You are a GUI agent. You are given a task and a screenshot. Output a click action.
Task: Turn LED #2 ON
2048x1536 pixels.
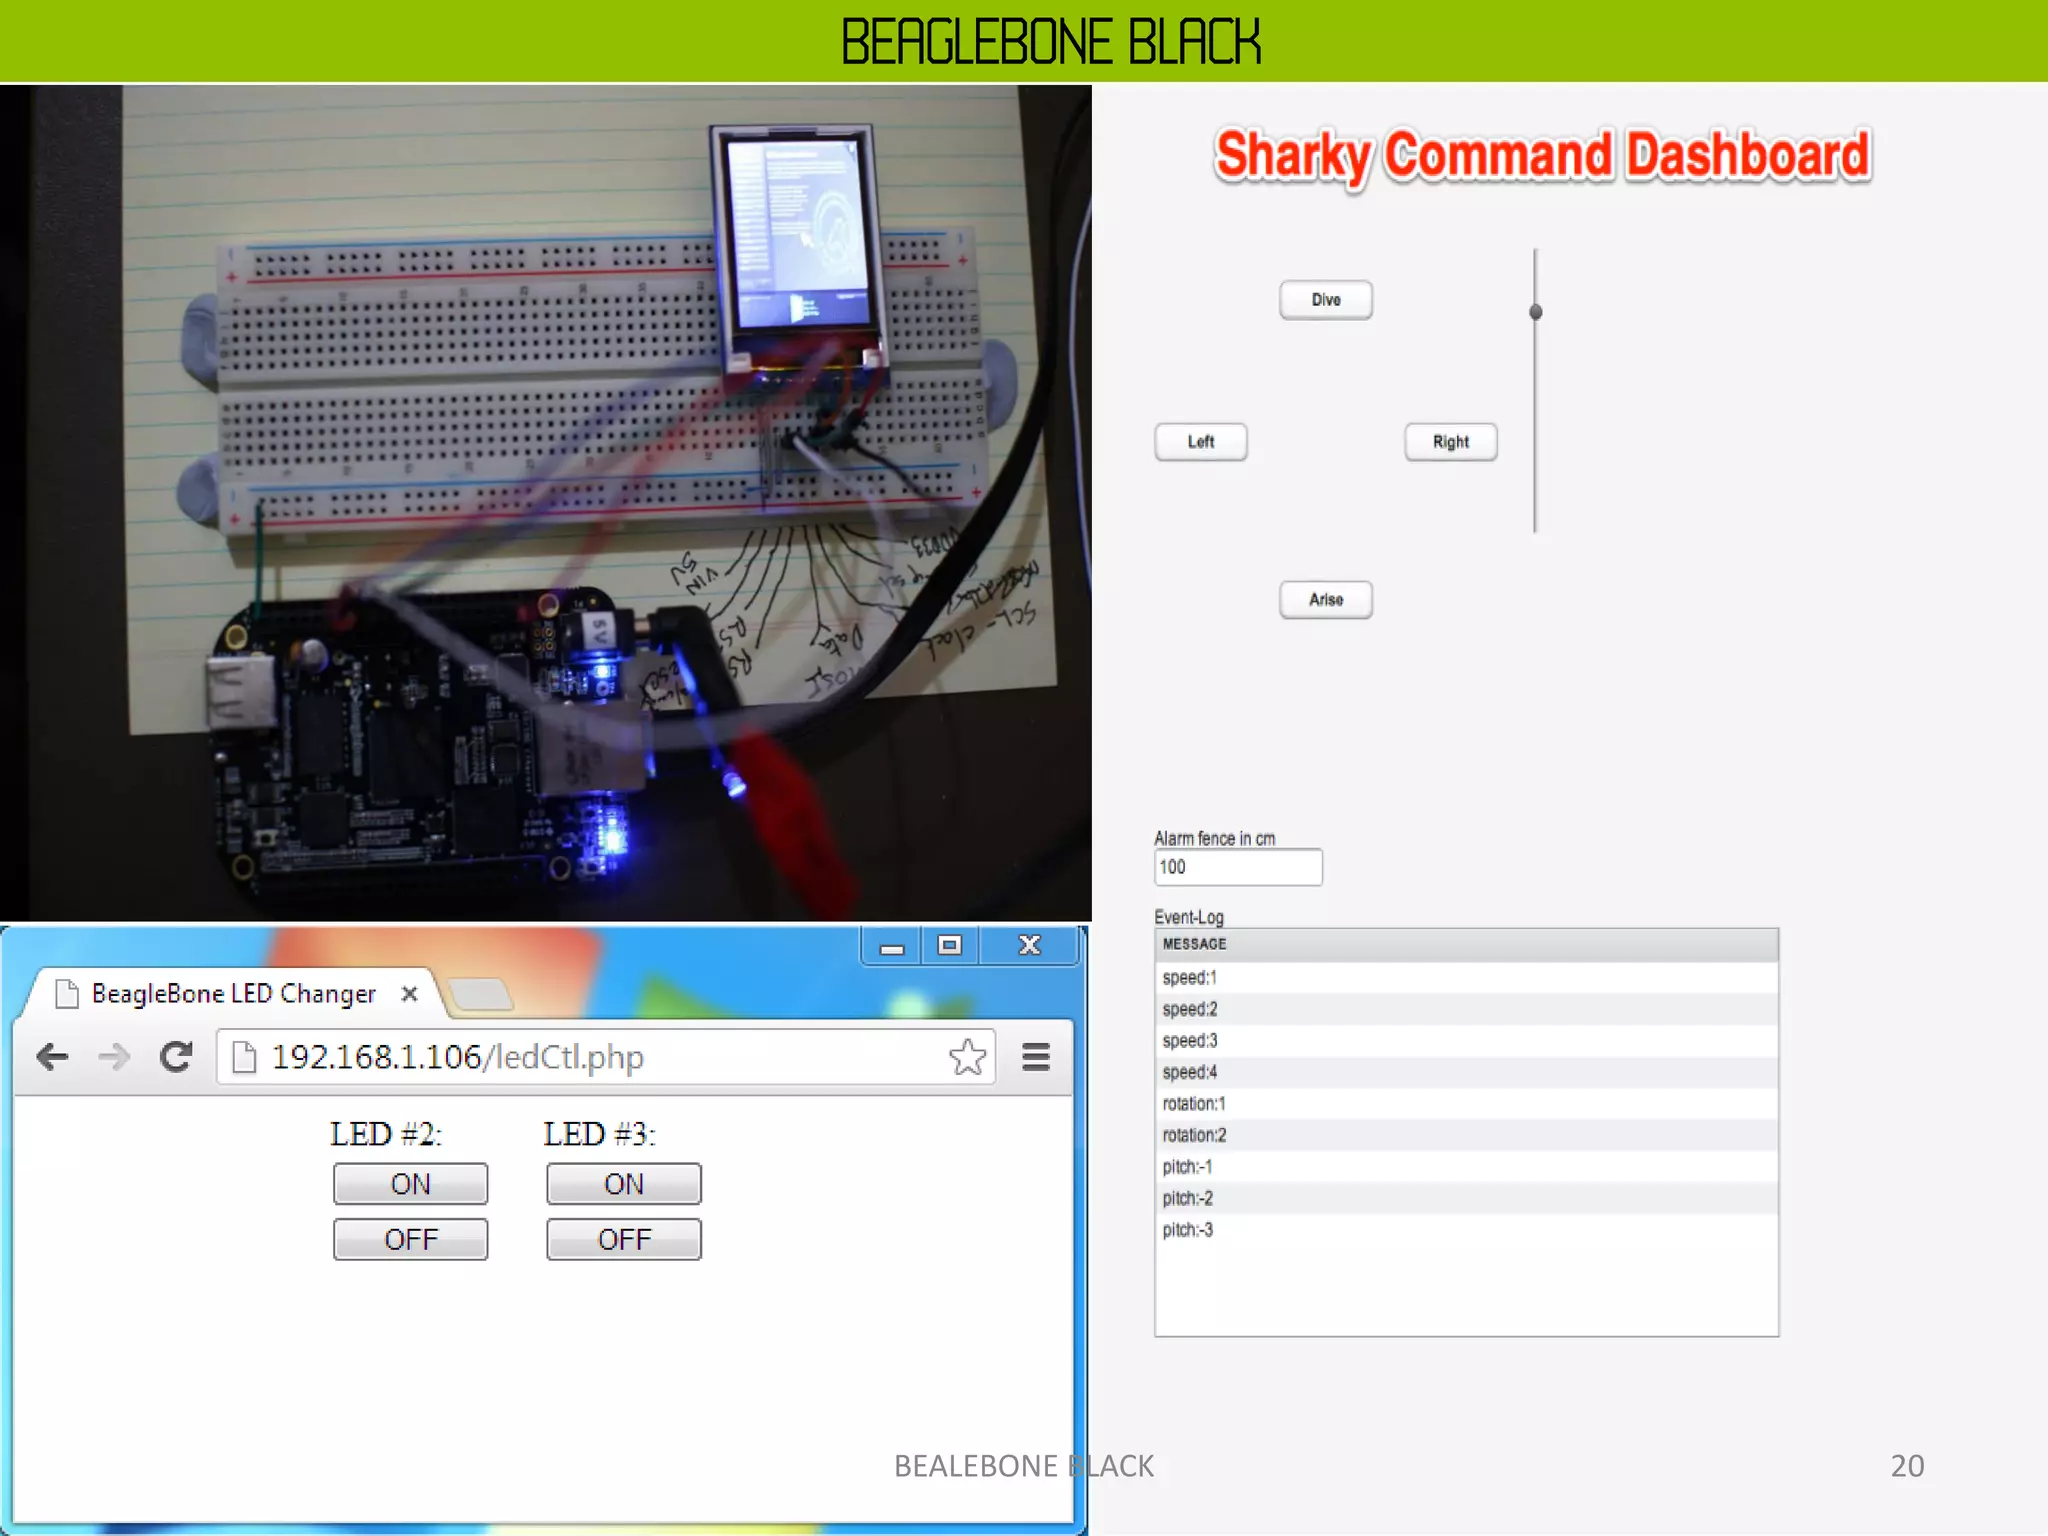410,1184
